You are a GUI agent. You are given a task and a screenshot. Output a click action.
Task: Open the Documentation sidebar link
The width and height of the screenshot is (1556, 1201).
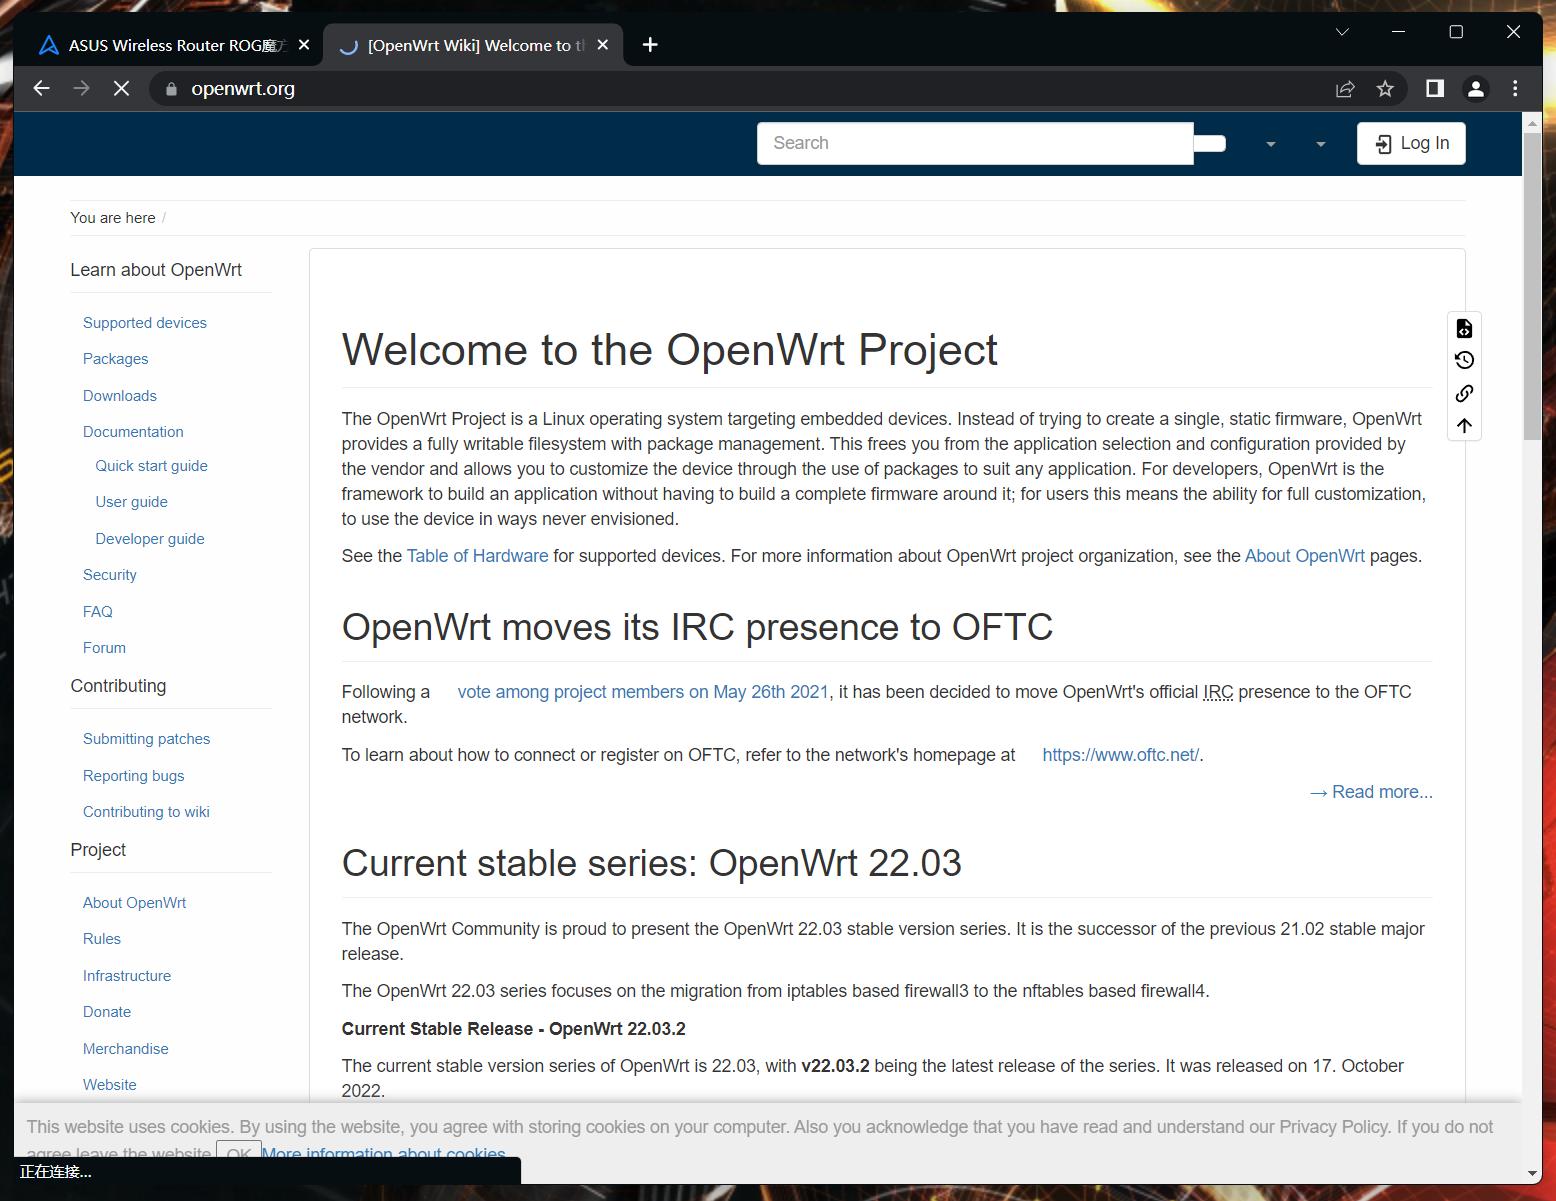pos(133,432)
